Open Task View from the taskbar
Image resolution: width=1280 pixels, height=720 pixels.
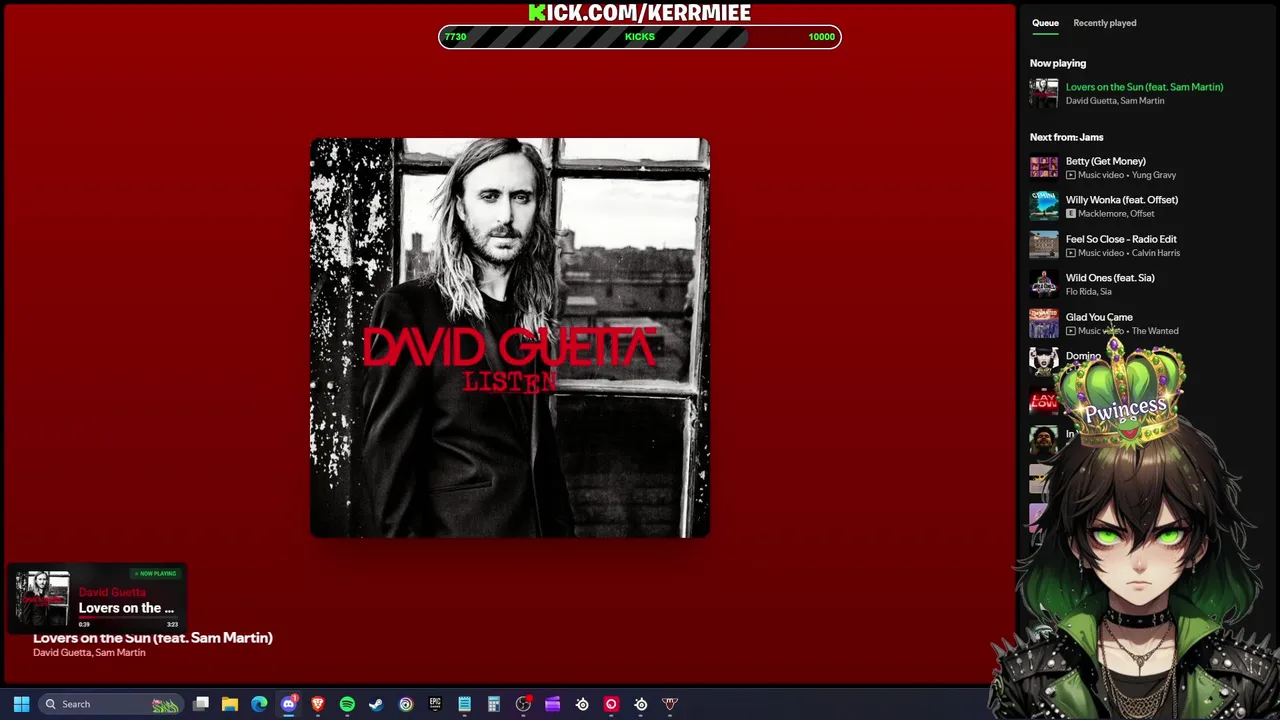(x=201, y=704)
